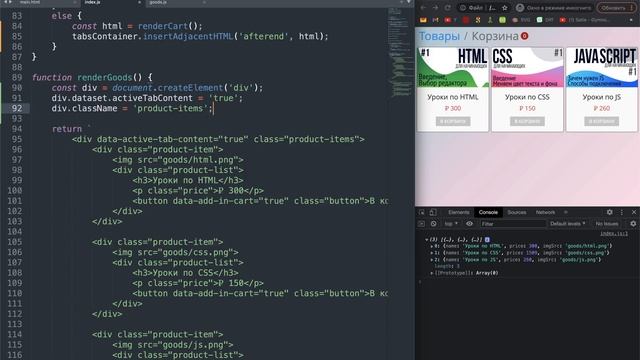Bookmark page with the star icon

click(x=505, y=8)
